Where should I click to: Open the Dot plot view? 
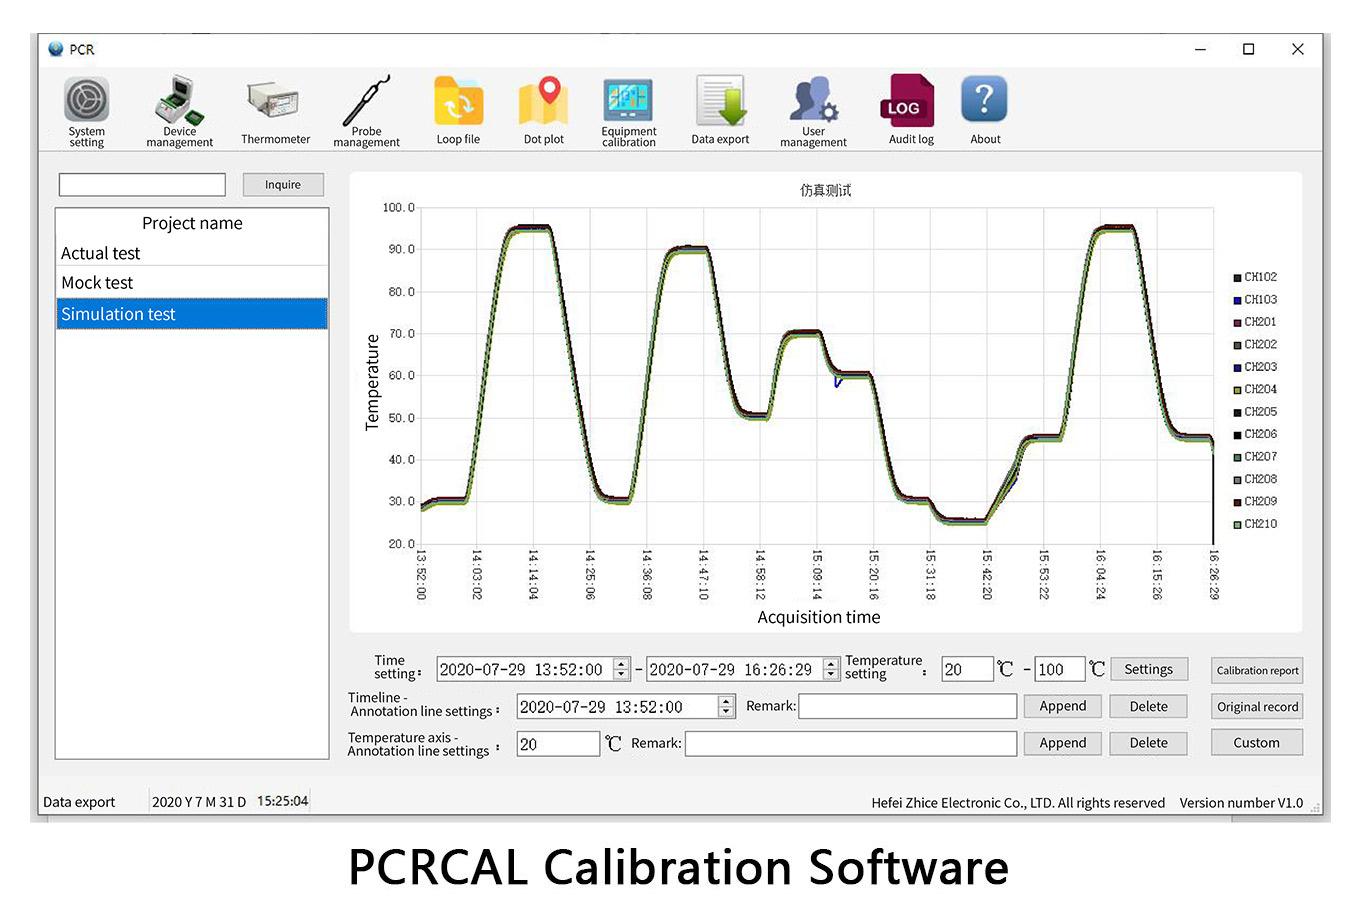pos(544,112)
